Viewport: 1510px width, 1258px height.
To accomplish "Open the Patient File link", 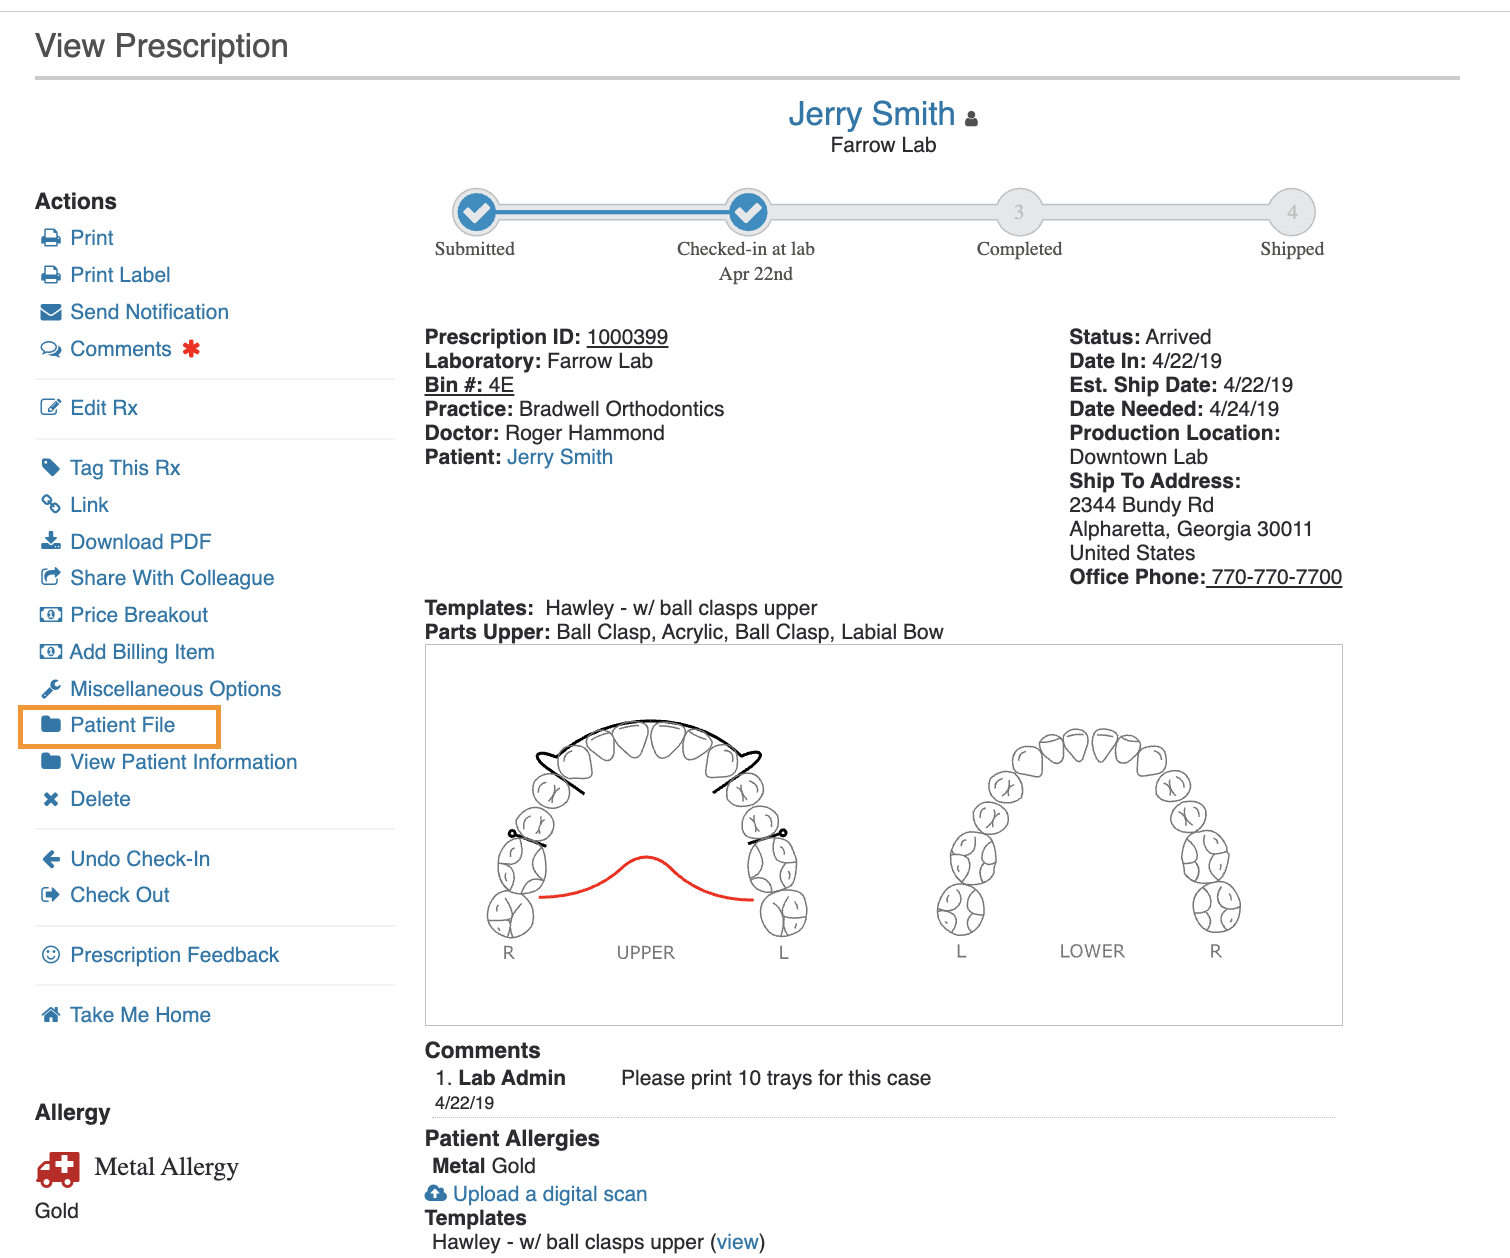I will pos(122,725).
